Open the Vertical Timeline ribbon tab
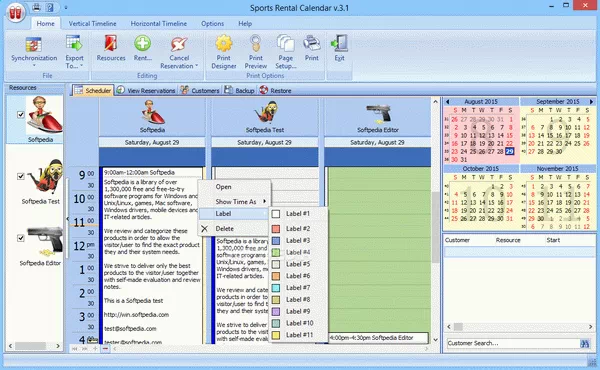The width and height of the screenshot is (600, 370). [x=93, y=23]
